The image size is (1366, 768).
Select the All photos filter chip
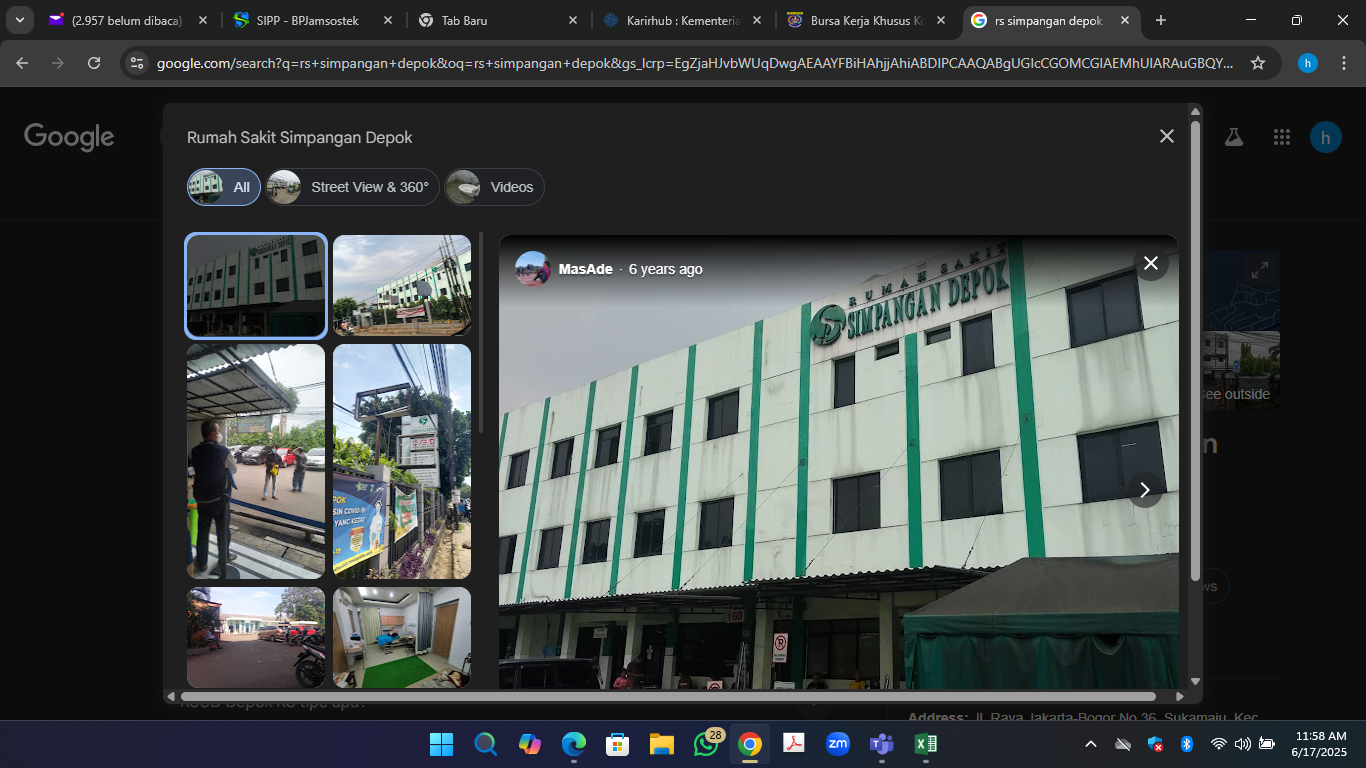tap(224, 187)
